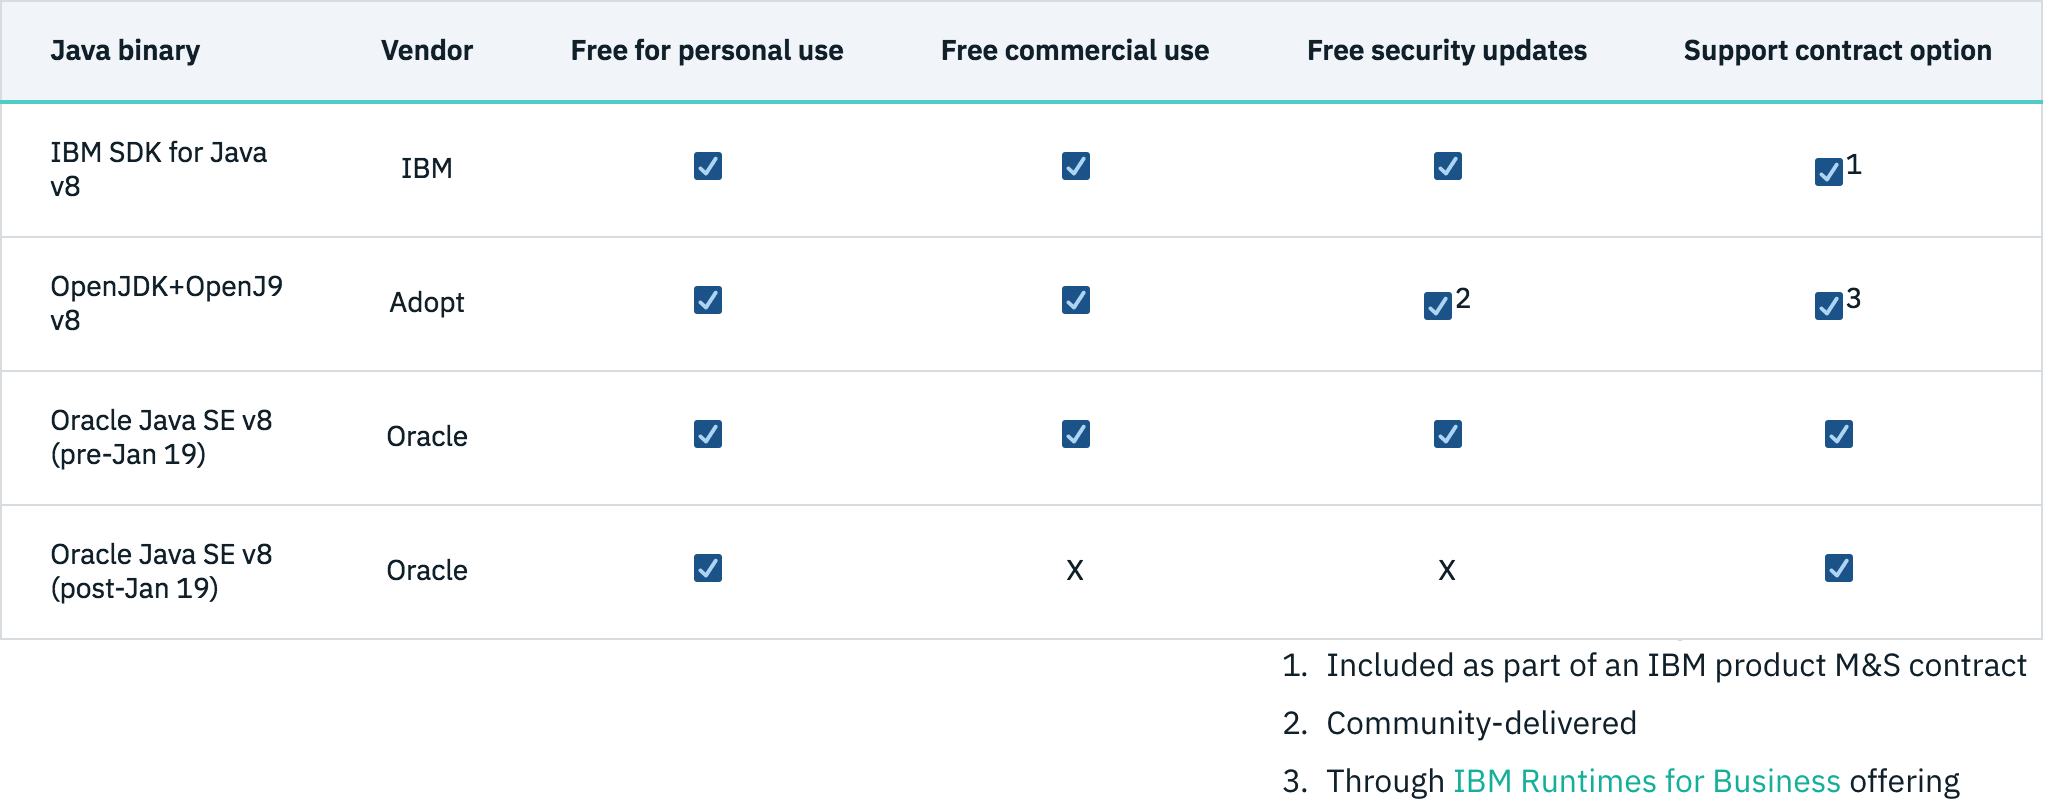Click OpenJDK+OpenJ9 security updates checkmark
Screen dimensions: 2045x800
click(x=1437, y=306)
